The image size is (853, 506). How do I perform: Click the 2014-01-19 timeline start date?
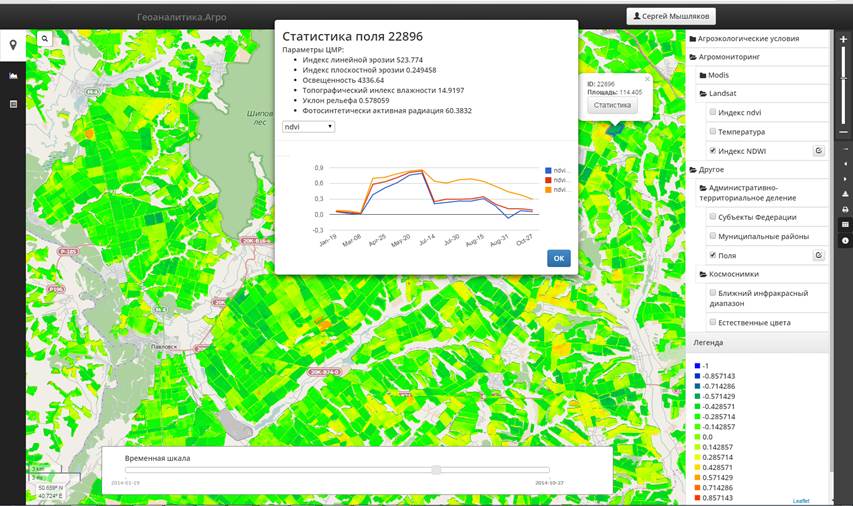125,483
